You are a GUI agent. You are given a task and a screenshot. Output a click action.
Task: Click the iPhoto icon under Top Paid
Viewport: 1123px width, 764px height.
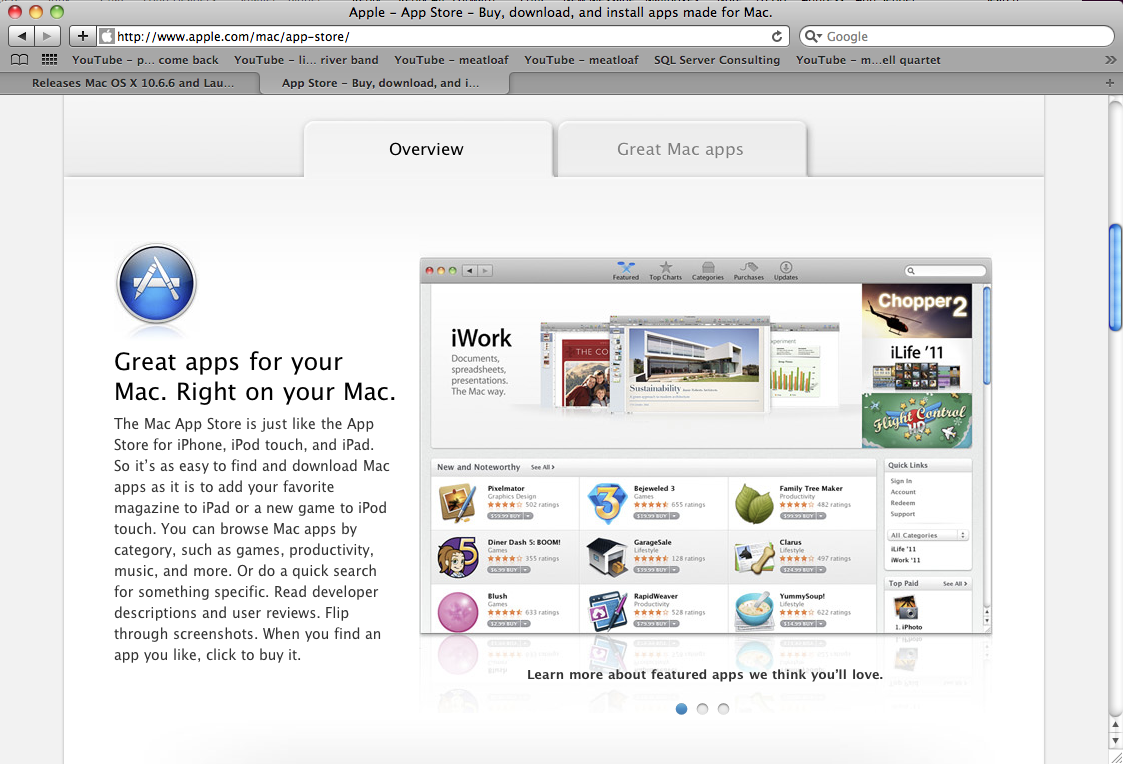(x=906, y=608)
